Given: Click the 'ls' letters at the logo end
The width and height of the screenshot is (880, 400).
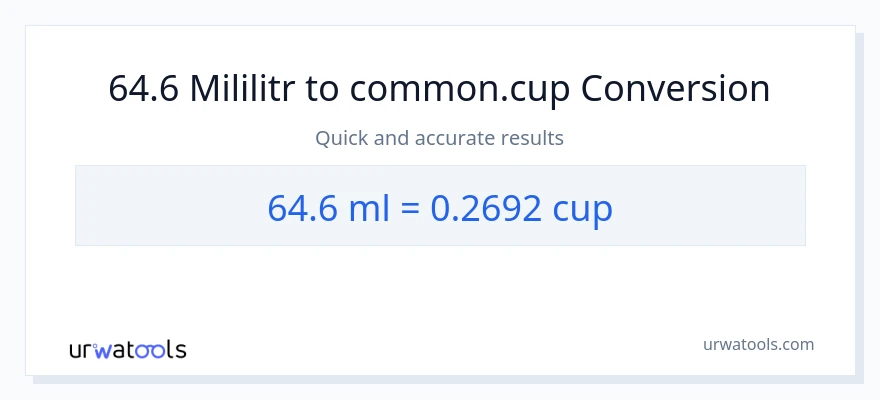Looking at the screenshot, I should pyautogui.click(x=175, y=350).
